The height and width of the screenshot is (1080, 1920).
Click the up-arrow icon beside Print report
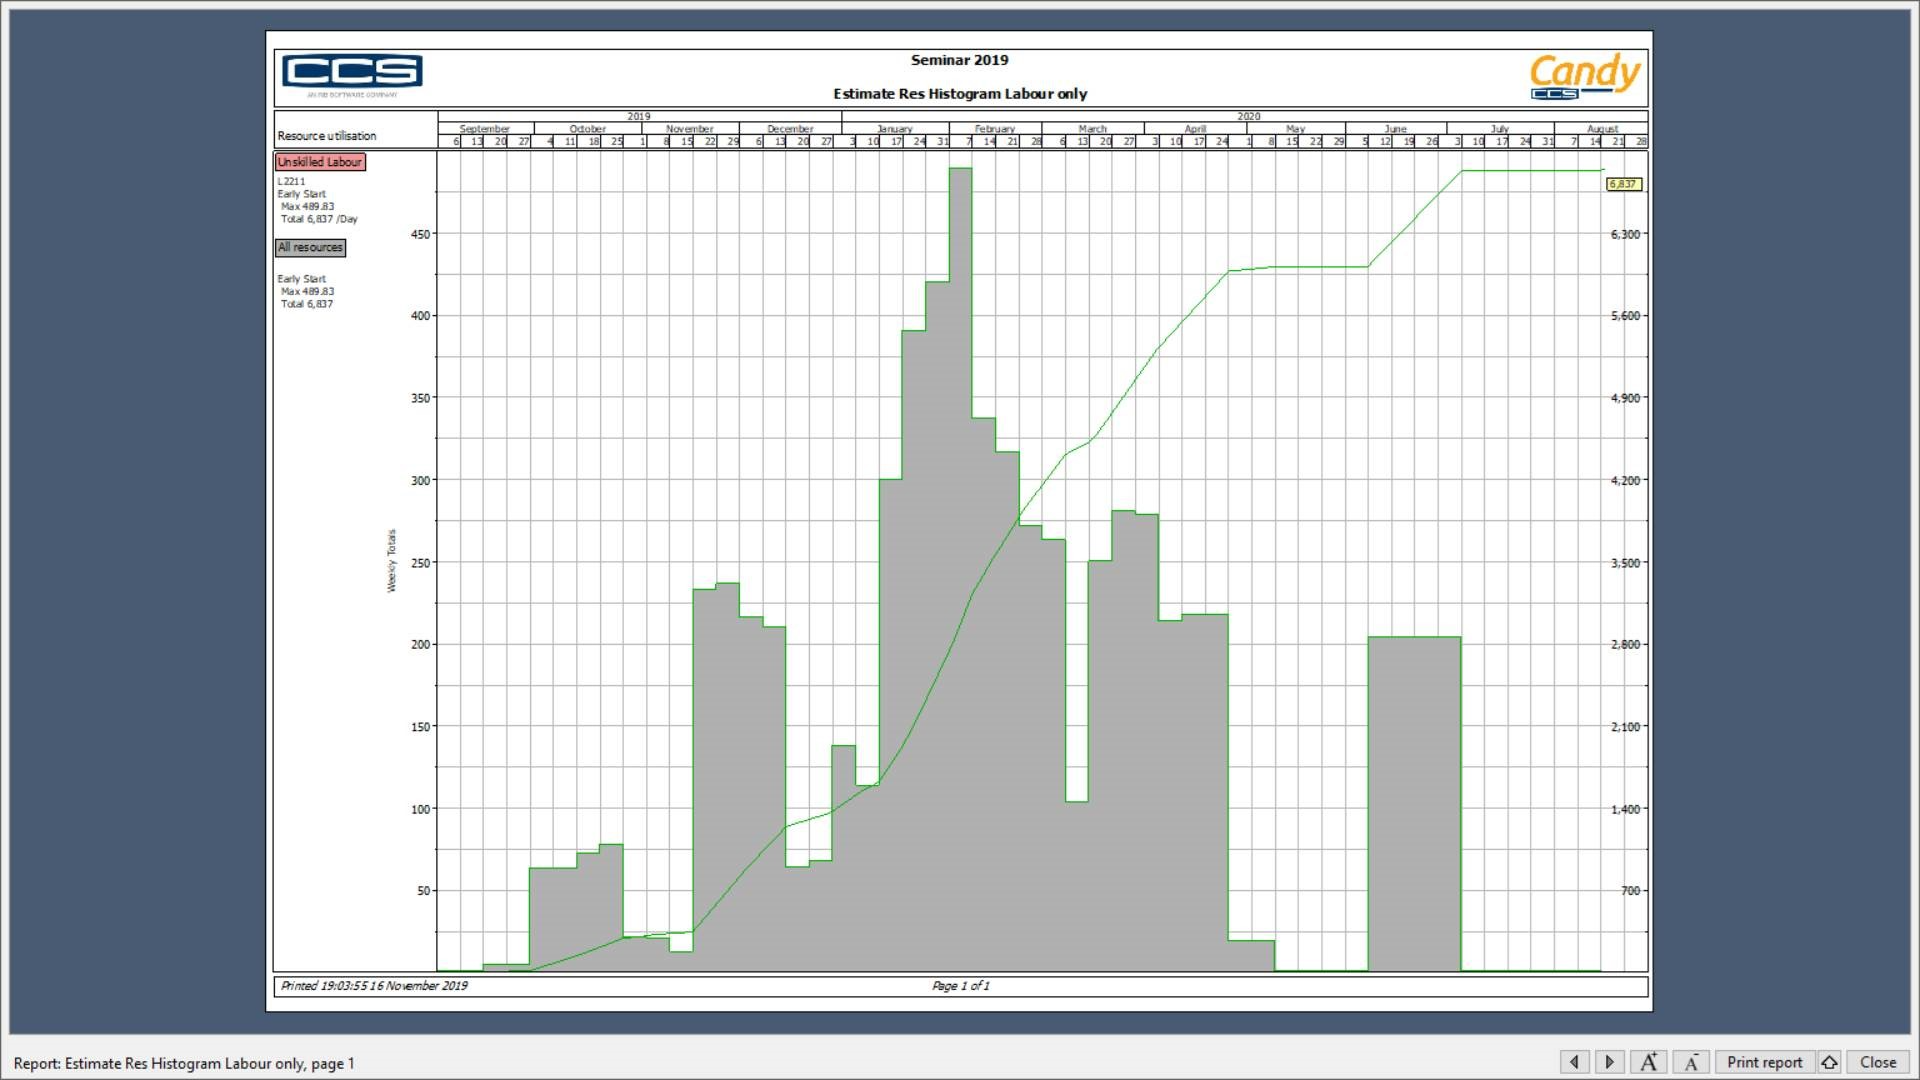1829,1062
